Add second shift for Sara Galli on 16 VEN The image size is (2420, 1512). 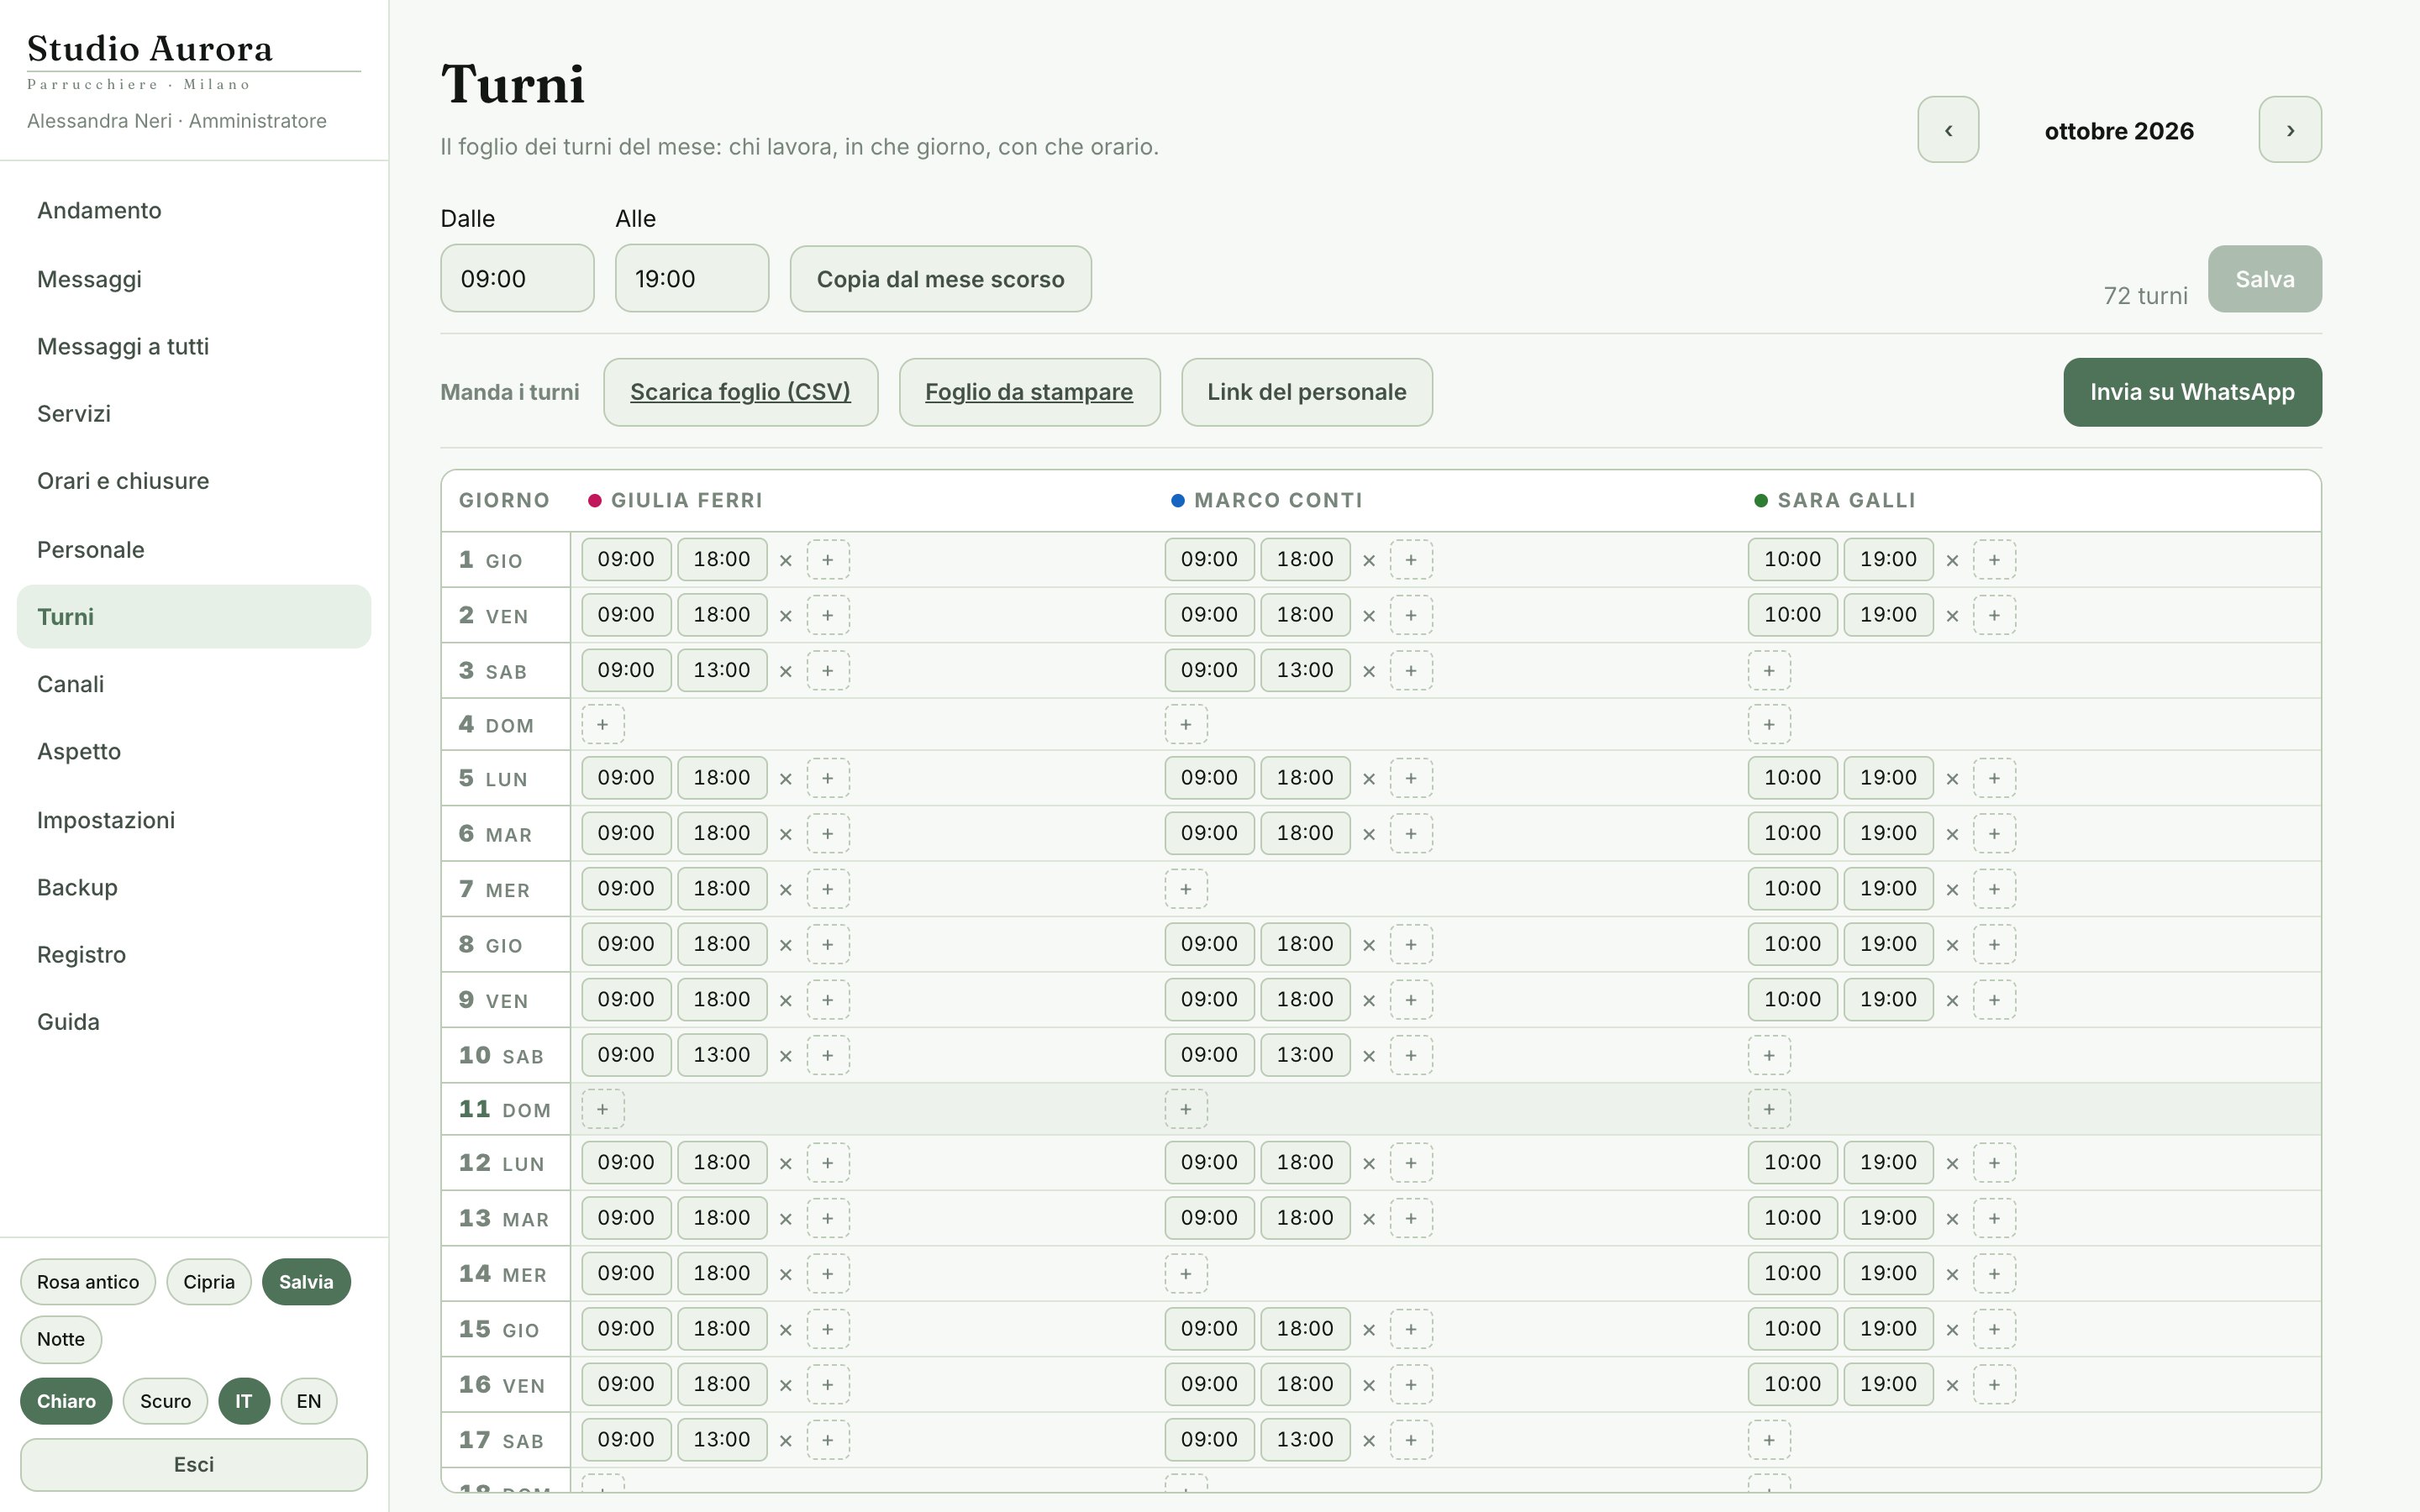[x=1994, y=1385]
